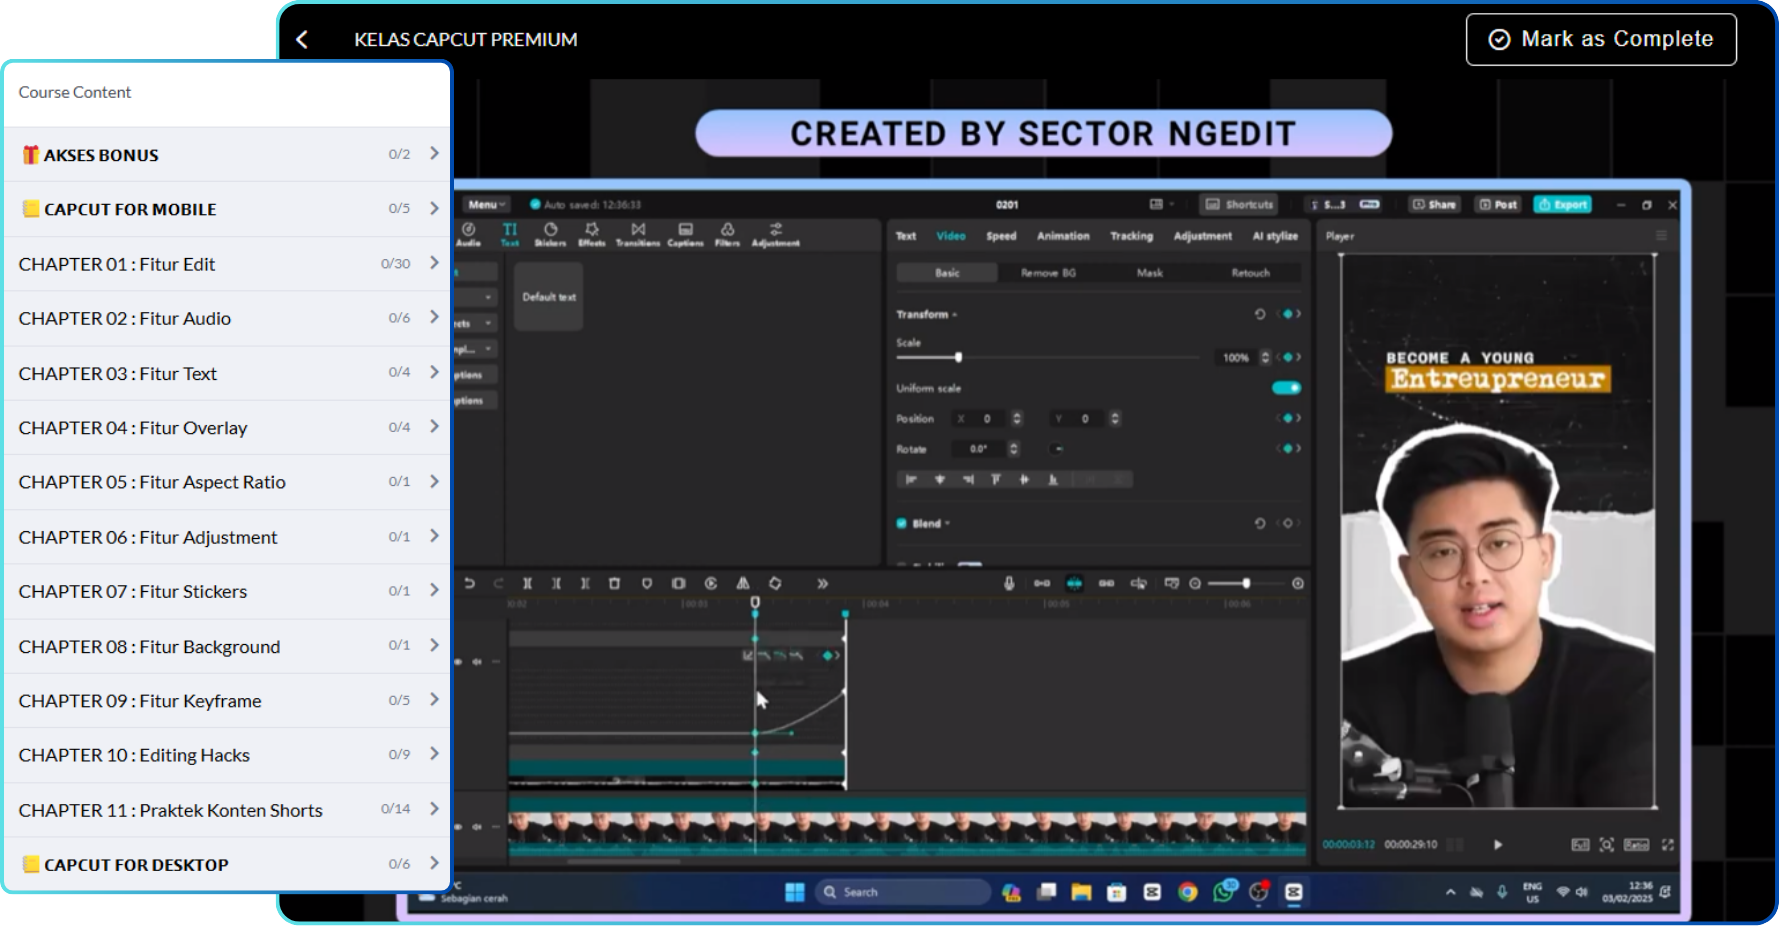
Task: Play the preview in Player
Action: tap(1498, 845)
